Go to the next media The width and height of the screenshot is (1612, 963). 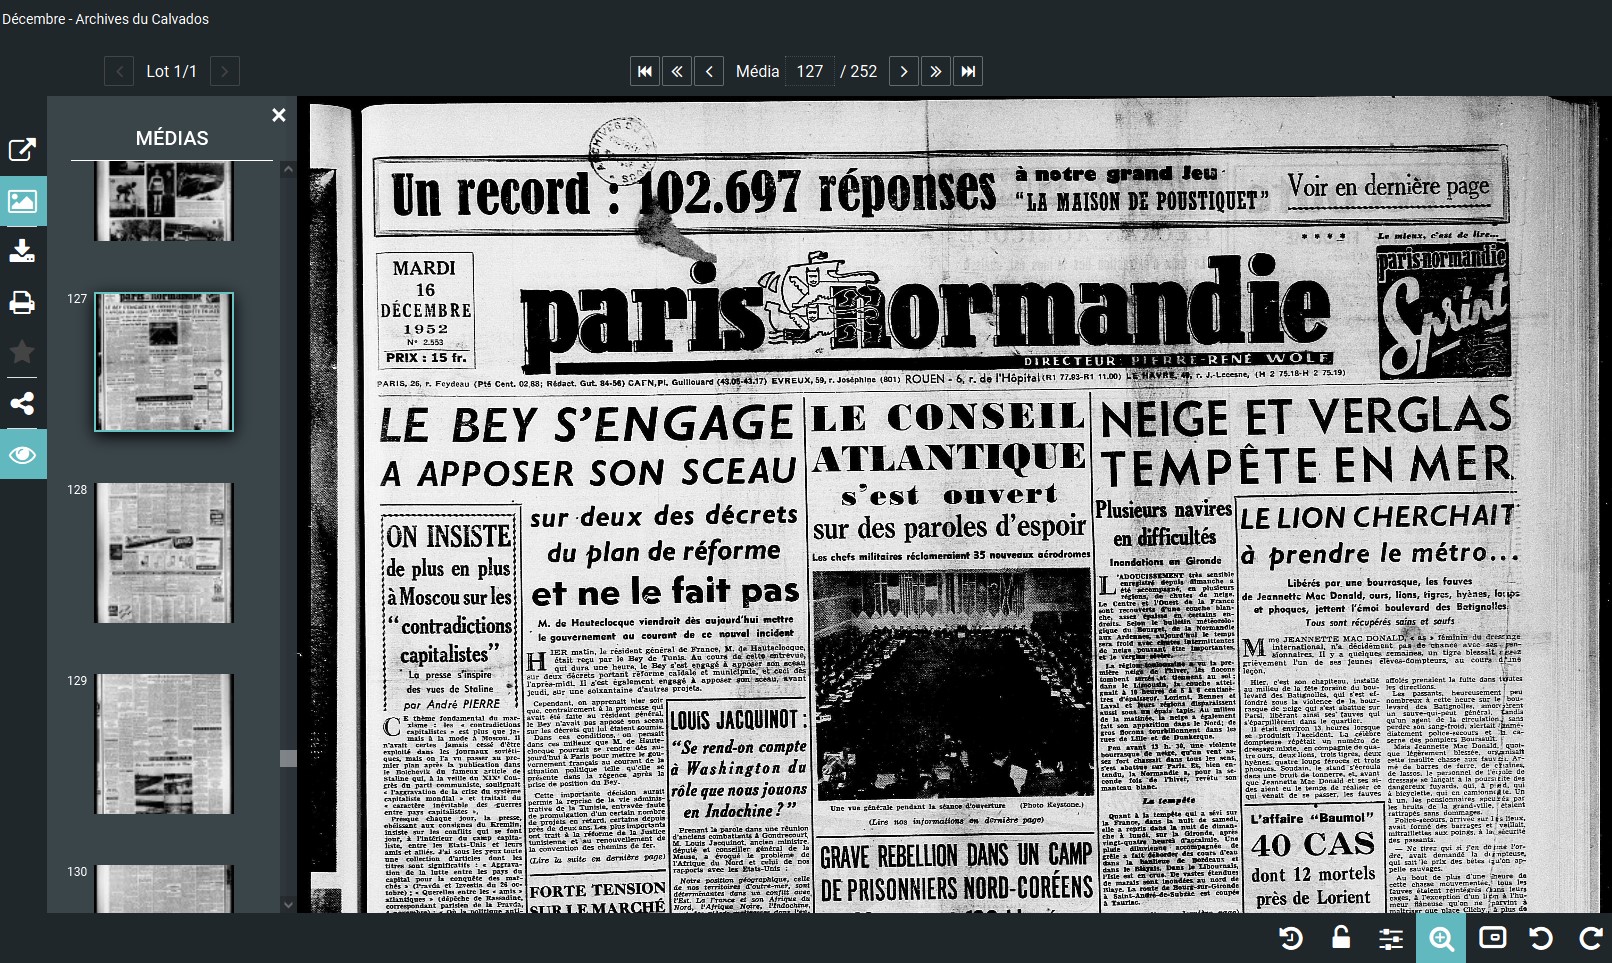point(904,71)
